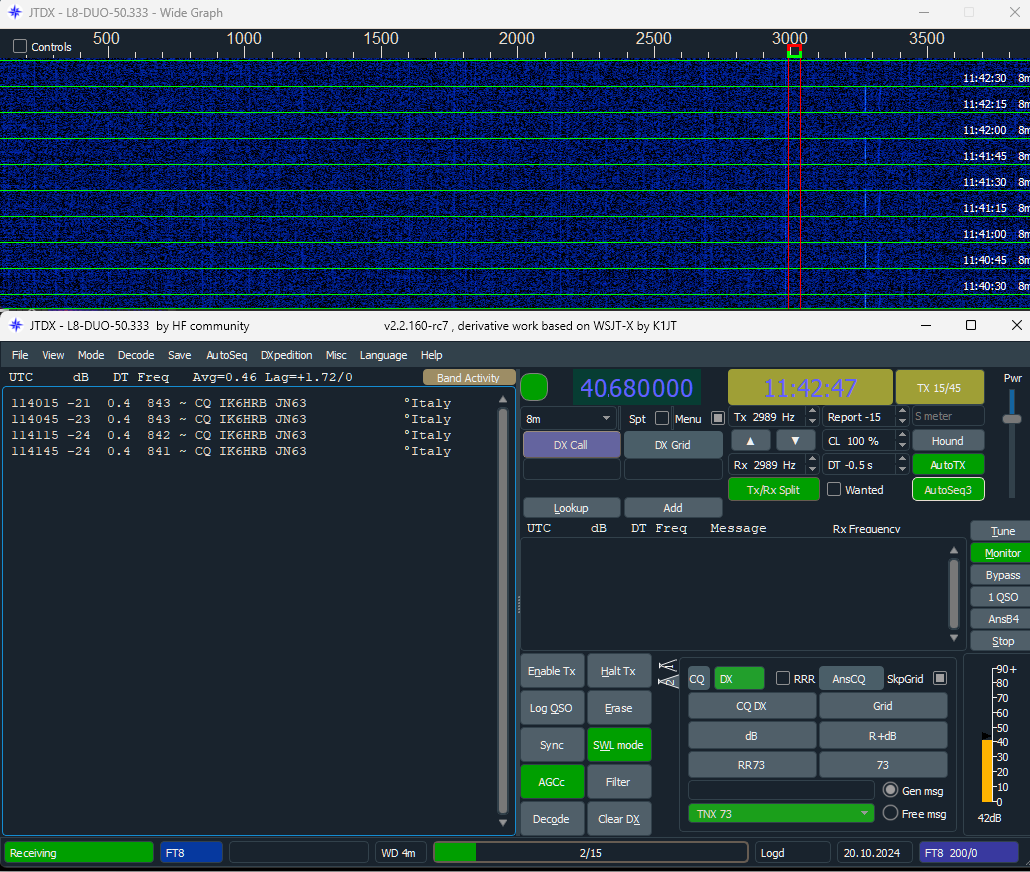Open the Help menu
1030x872 pixels.
pyautogui.click(x=431, y=355)
